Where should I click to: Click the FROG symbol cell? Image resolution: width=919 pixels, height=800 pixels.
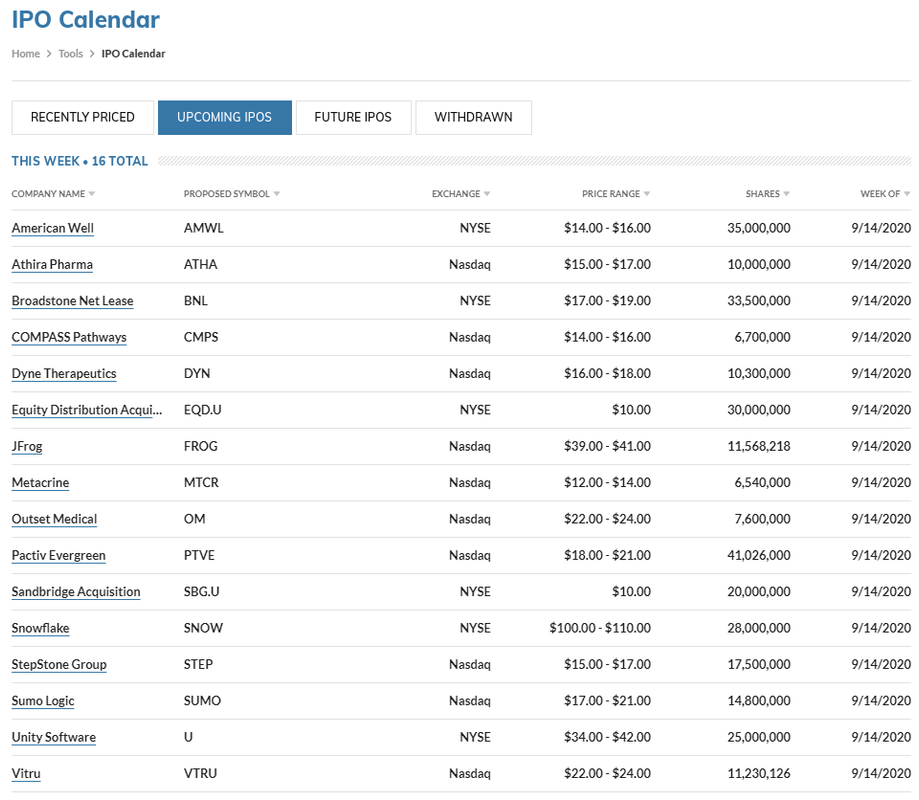[200, 447]
